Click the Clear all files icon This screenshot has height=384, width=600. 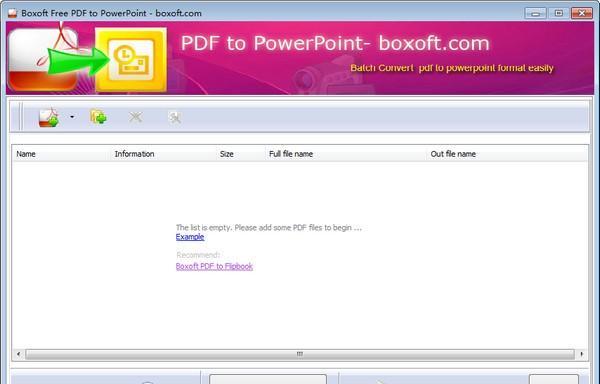(174, 117)
